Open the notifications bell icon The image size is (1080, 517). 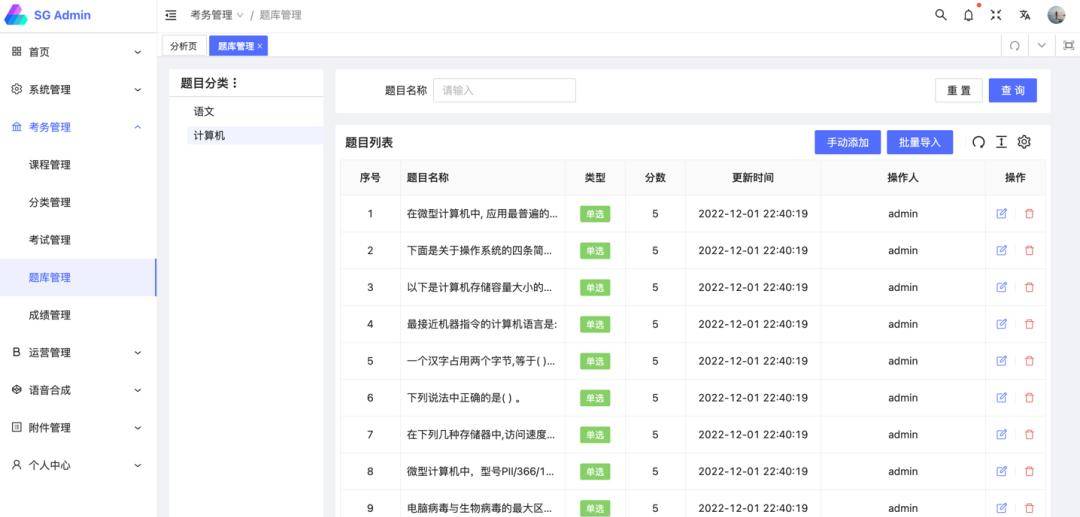point(968,15)
